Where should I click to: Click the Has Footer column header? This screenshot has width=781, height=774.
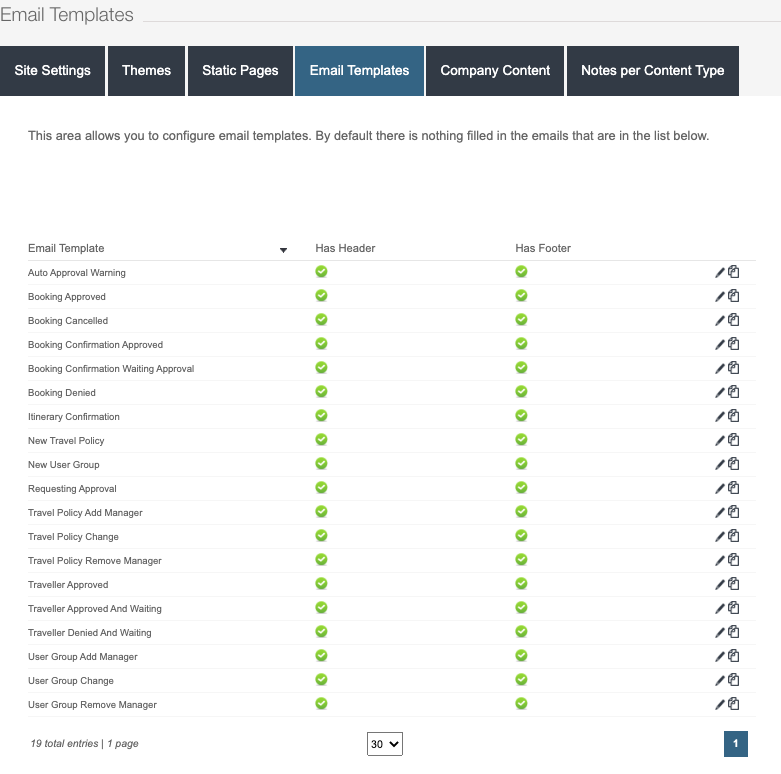coord(543,248)
